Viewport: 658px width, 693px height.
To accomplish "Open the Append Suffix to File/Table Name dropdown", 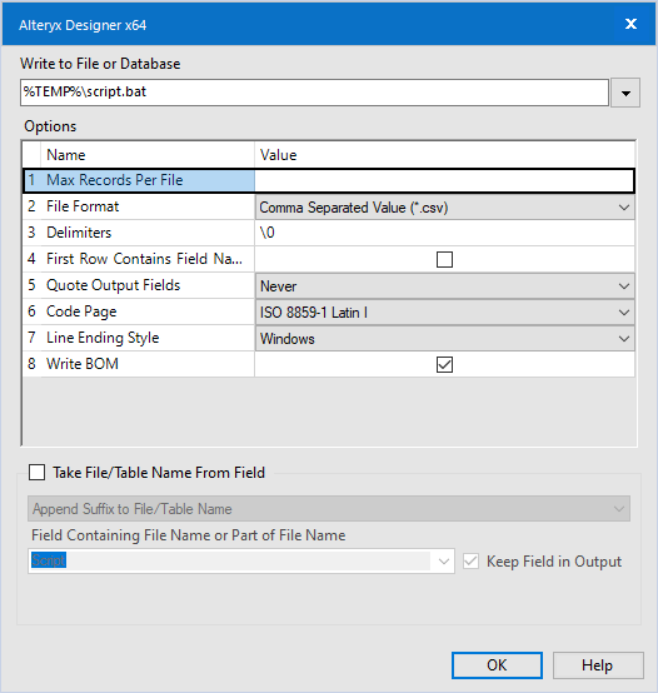I will pyautogui.click(x=329, y=509).
